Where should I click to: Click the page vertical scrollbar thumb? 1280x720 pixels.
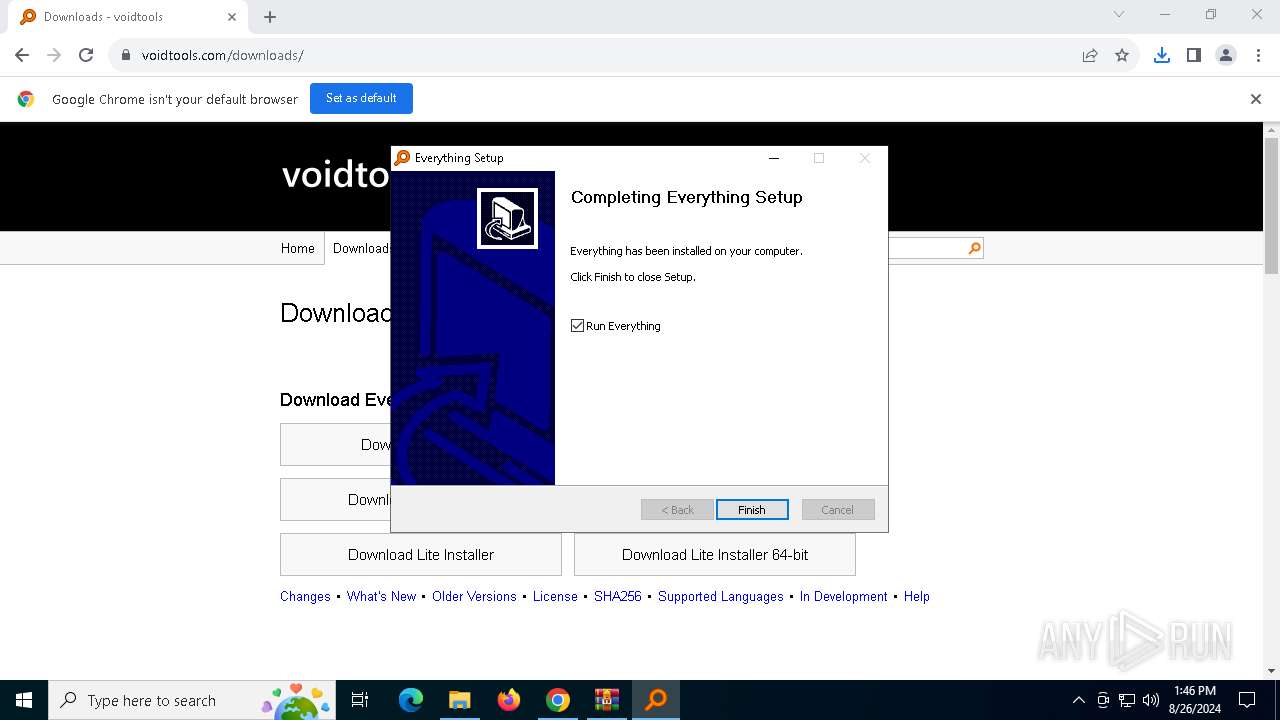(x=1271, y=205)
